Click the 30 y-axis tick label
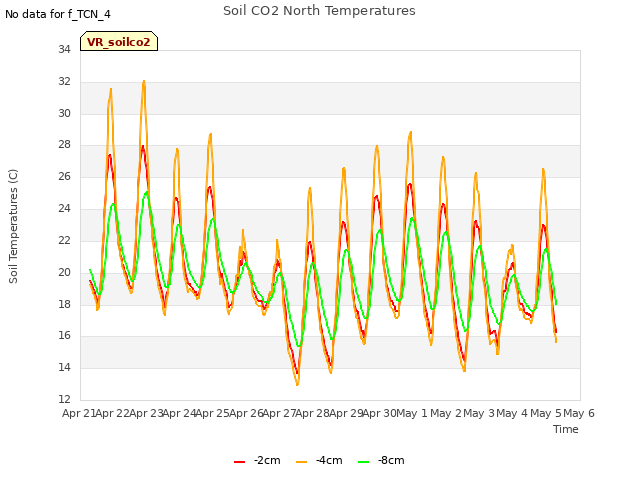Viewport: 640px width, 480px height. 64,113
